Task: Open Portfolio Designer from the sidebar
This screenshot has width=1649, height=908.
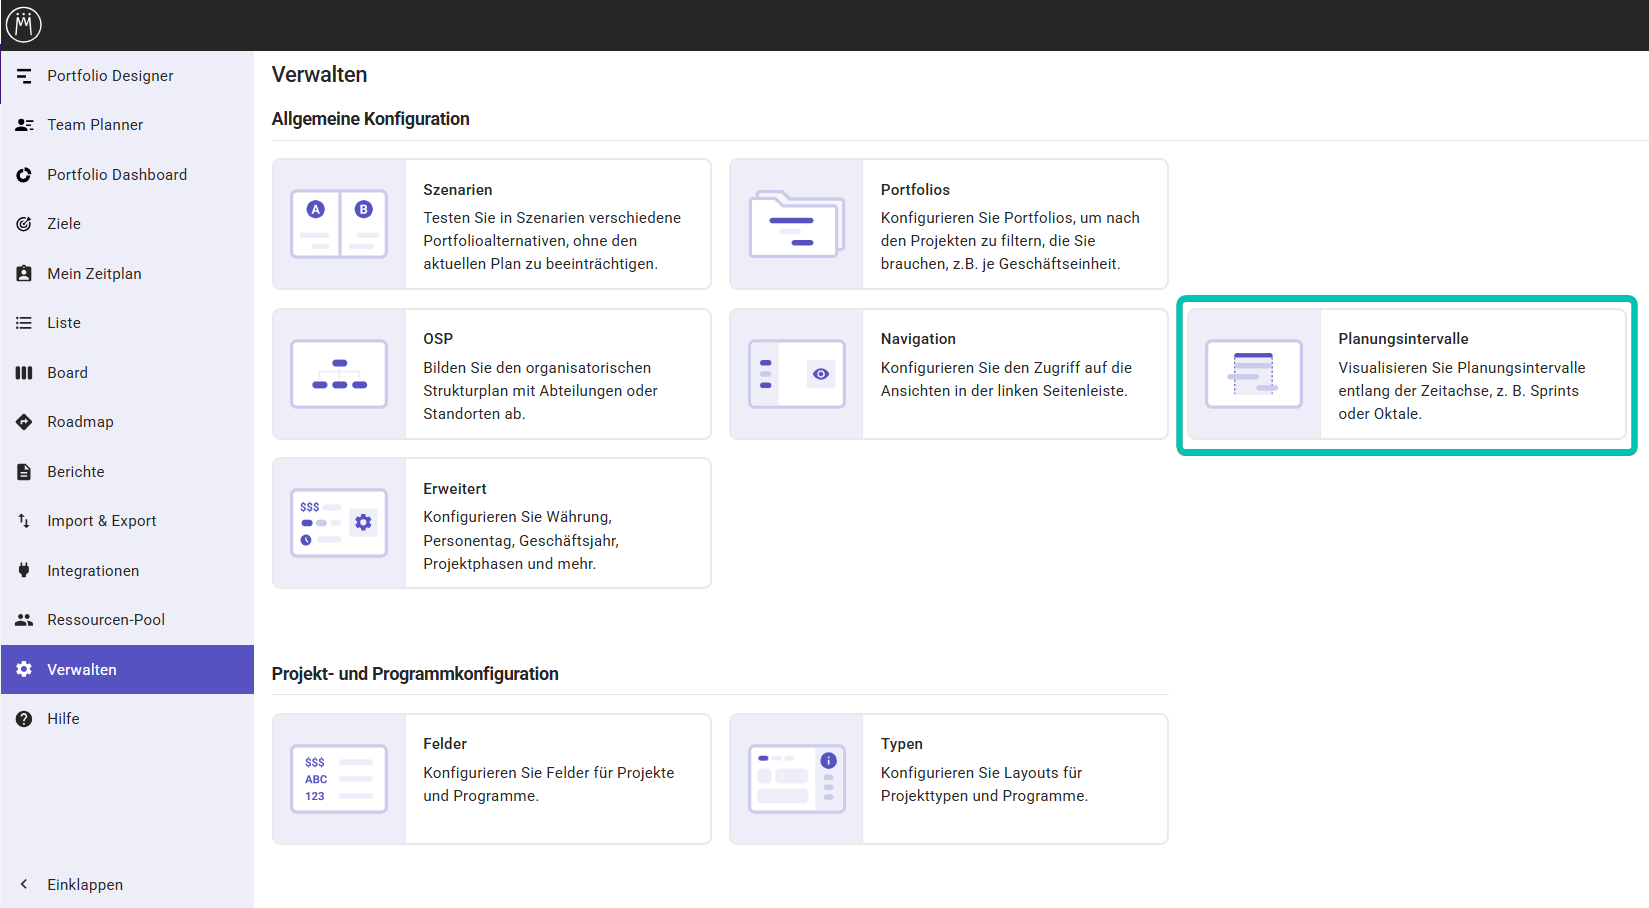Action: click(110, 76)
